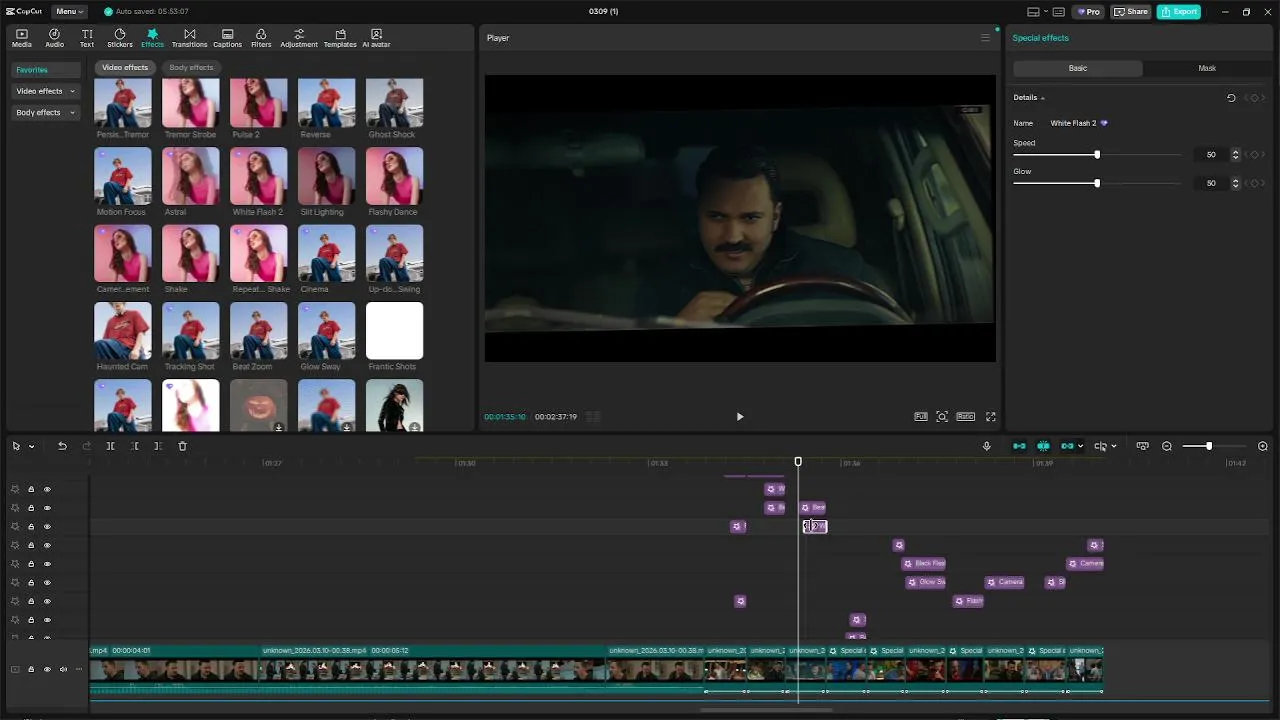Image resolution: width=1280 pixels, height=720 pixels.
Task: Open the split scene options dropdown
Action: click(x=1114, y=446)
